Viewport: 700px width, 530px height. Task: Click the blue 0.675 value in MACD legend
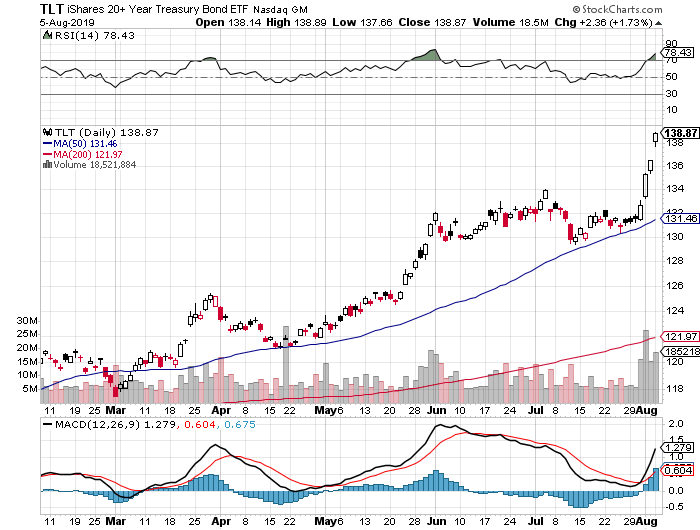240,424
